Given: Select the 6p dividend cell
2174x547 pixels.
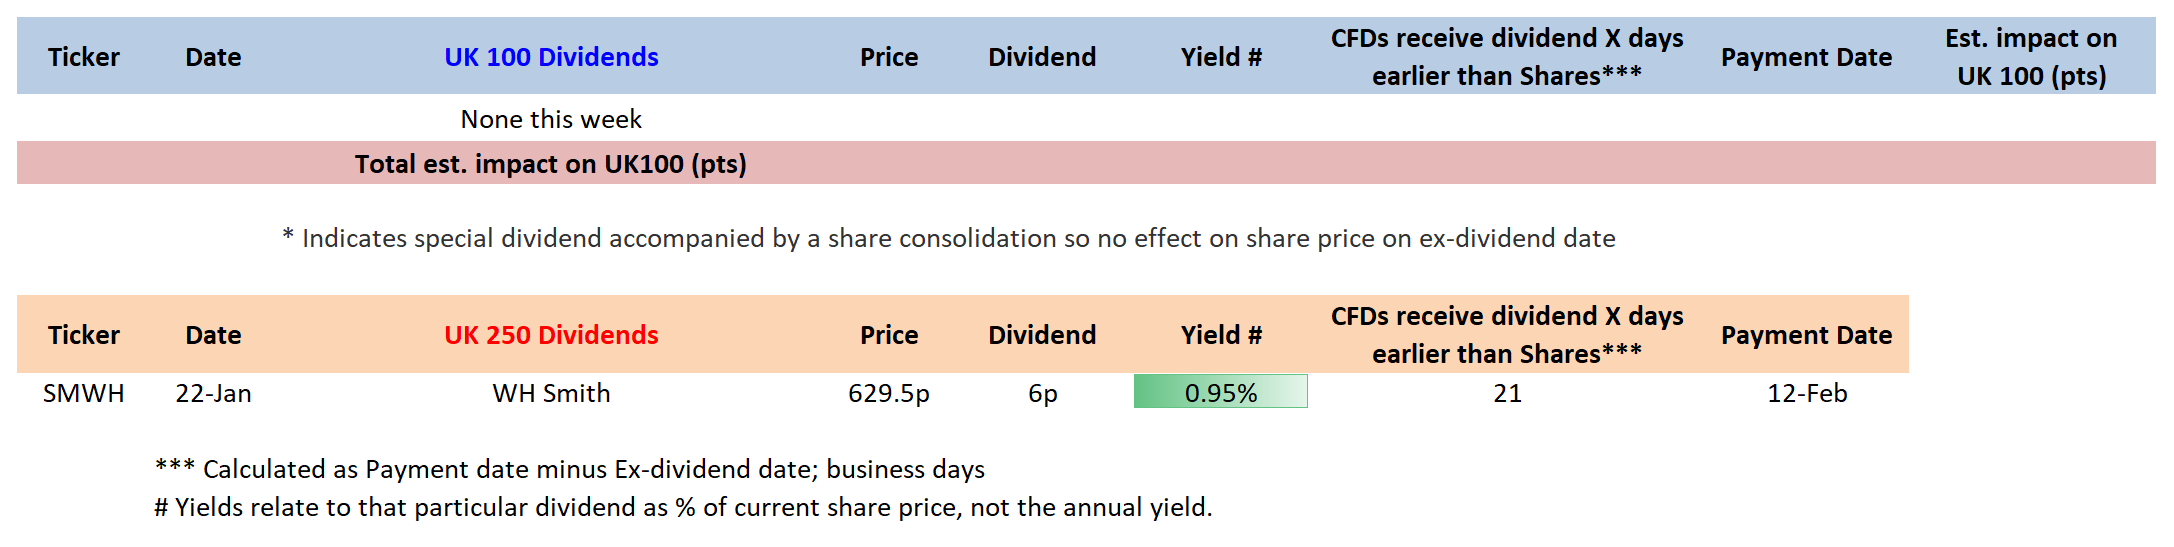Looking at the screenshot, I should pos(1042,393).
